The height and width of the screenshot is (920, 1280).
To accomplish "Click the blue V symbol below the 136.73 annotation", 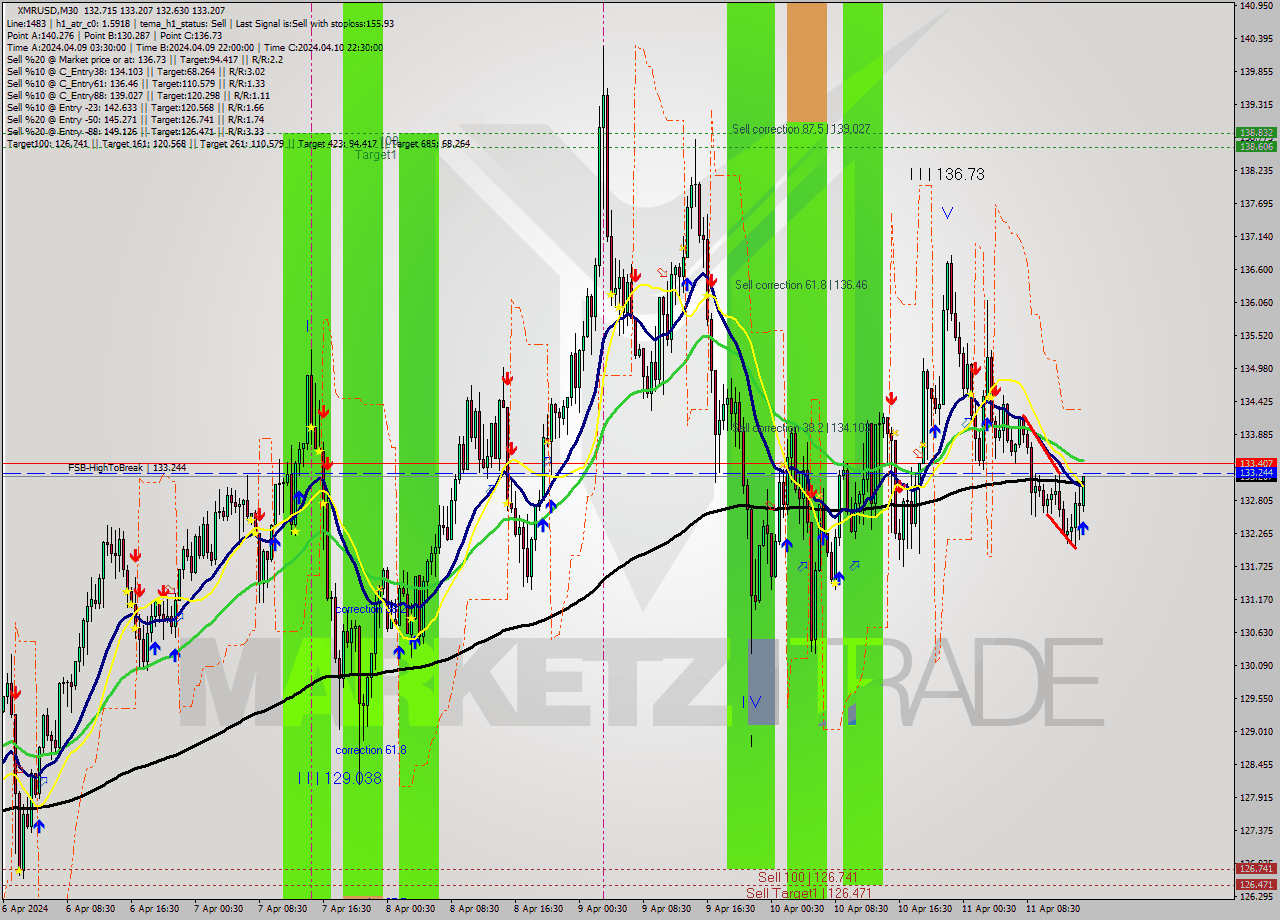I will (x=947, y=212).
